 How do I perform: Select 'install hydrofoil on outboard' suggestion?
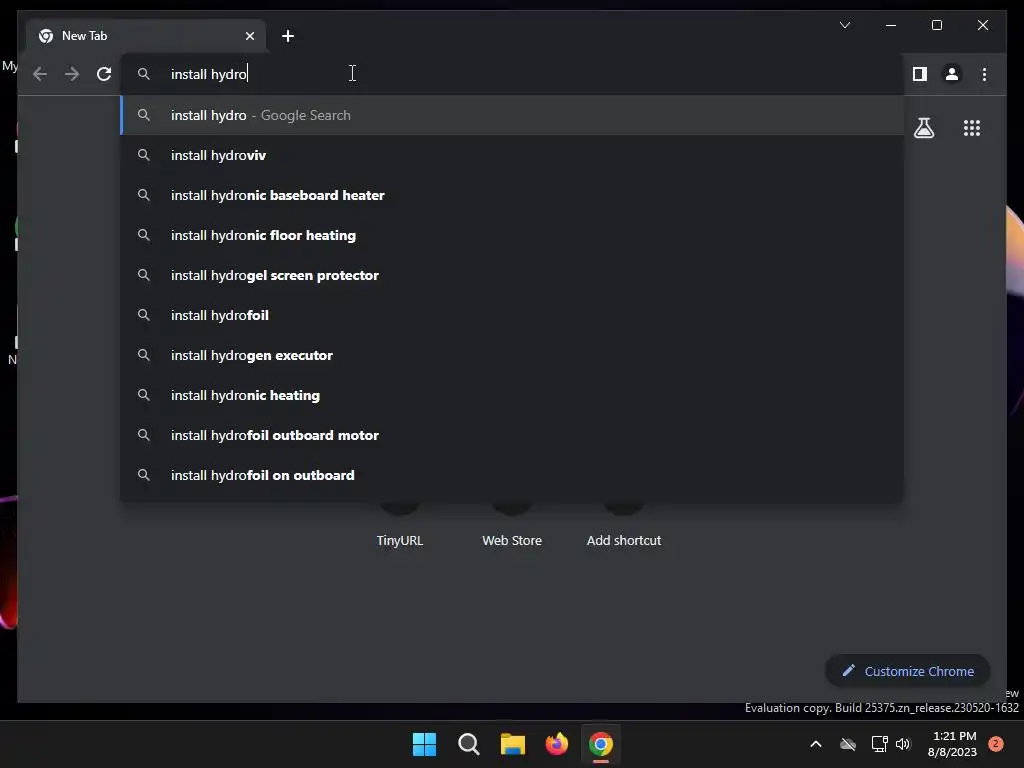(512, 475)
